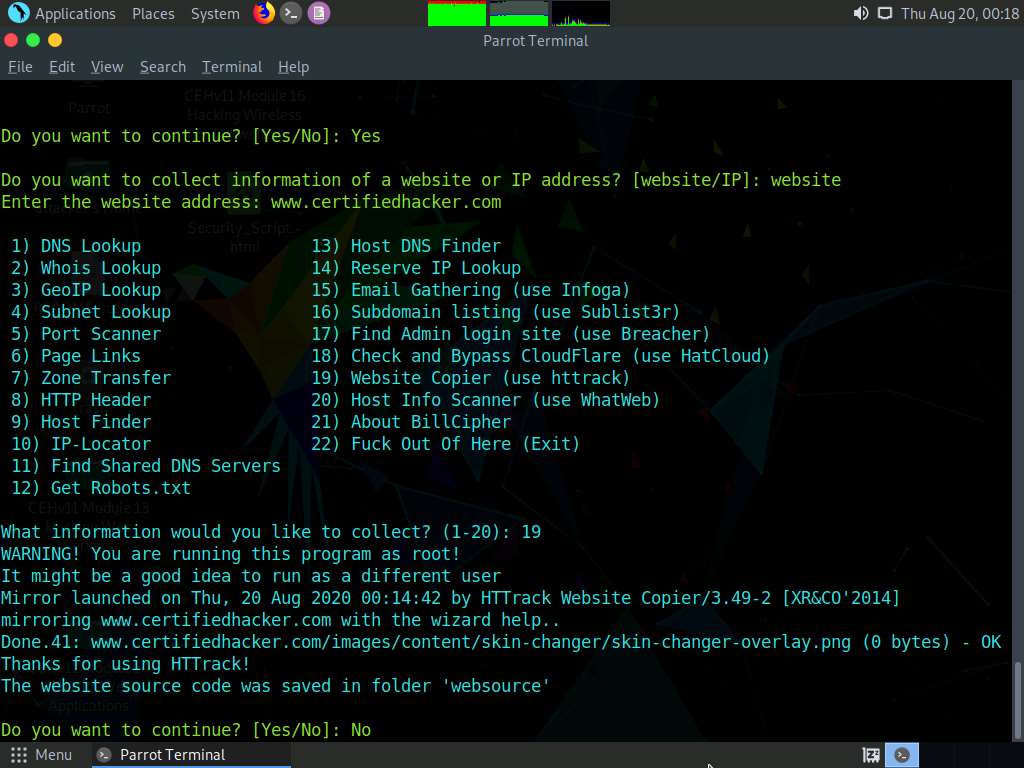Open the View menu in Parrot Terminal
This screenshot has height=768, width=1024.
pyautogui.click(x=107, y=67)
